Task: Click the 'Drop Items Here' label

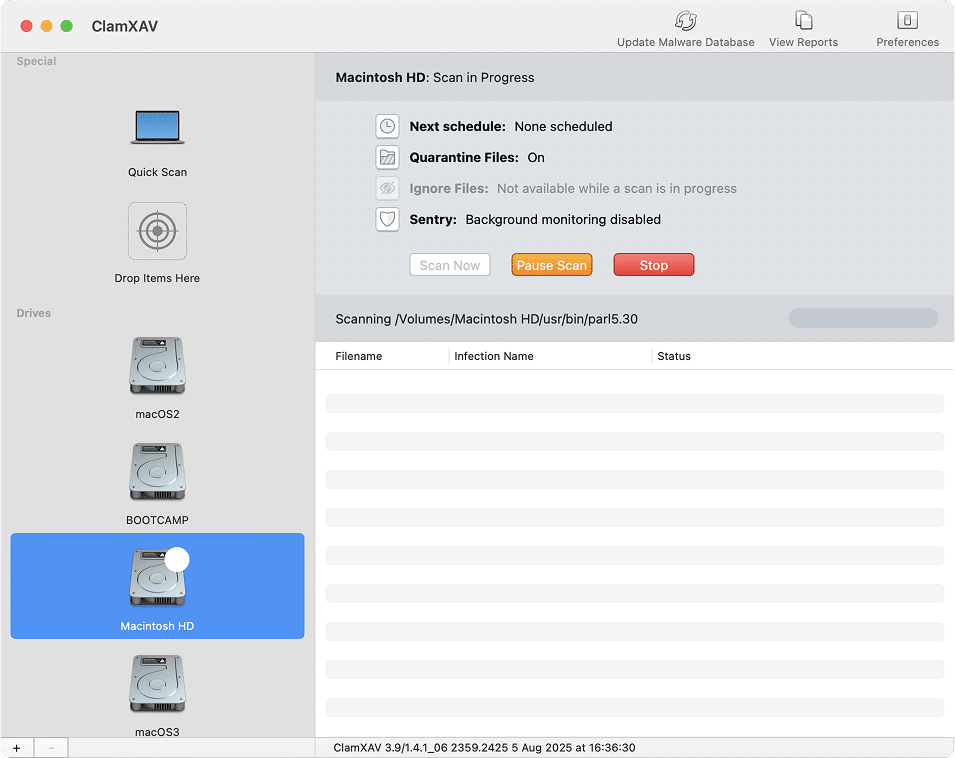Action: [x=157, y=278]
